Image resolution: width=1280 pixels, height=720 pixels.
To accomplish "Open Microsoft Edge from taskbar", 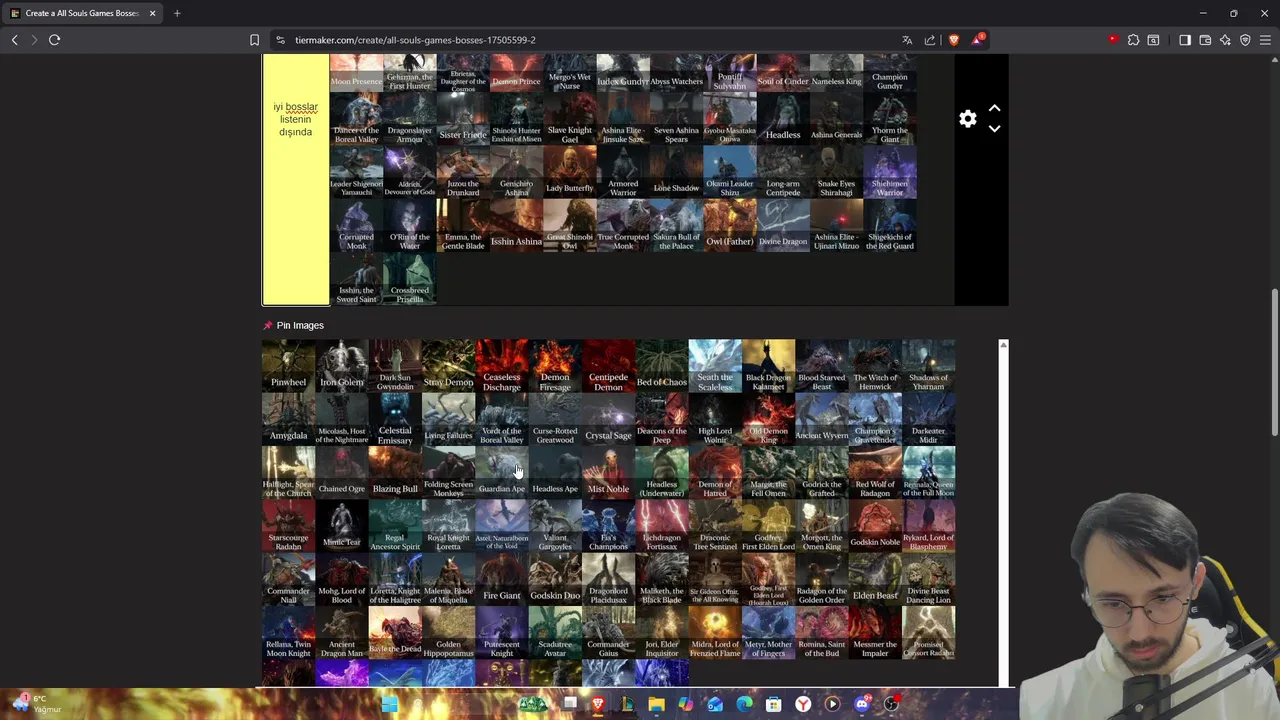I will [744, 704].
